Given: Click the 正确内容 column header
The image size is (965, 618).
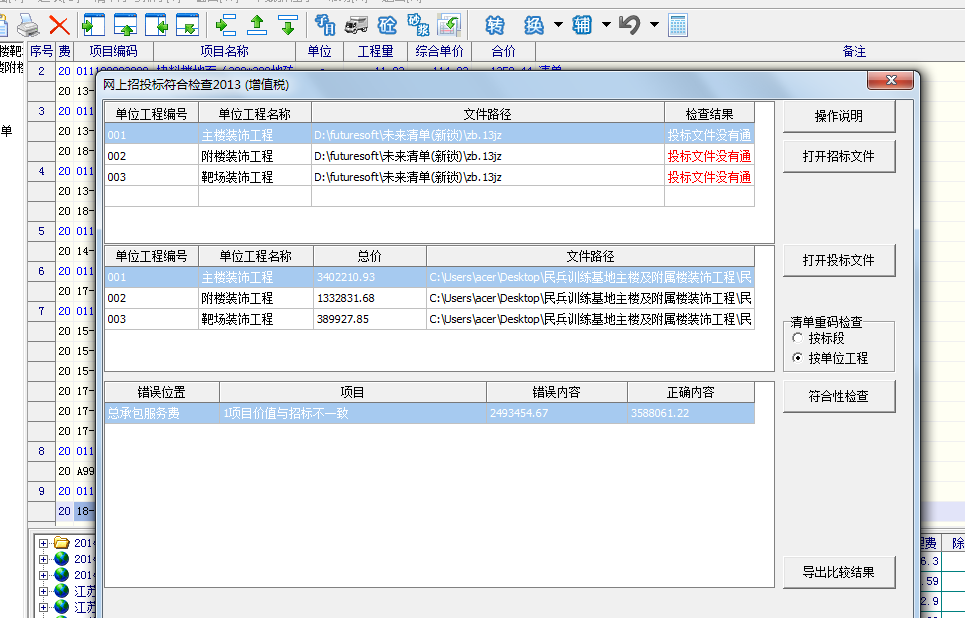Looking at the screenshot, I should click(x=691, y=392).
